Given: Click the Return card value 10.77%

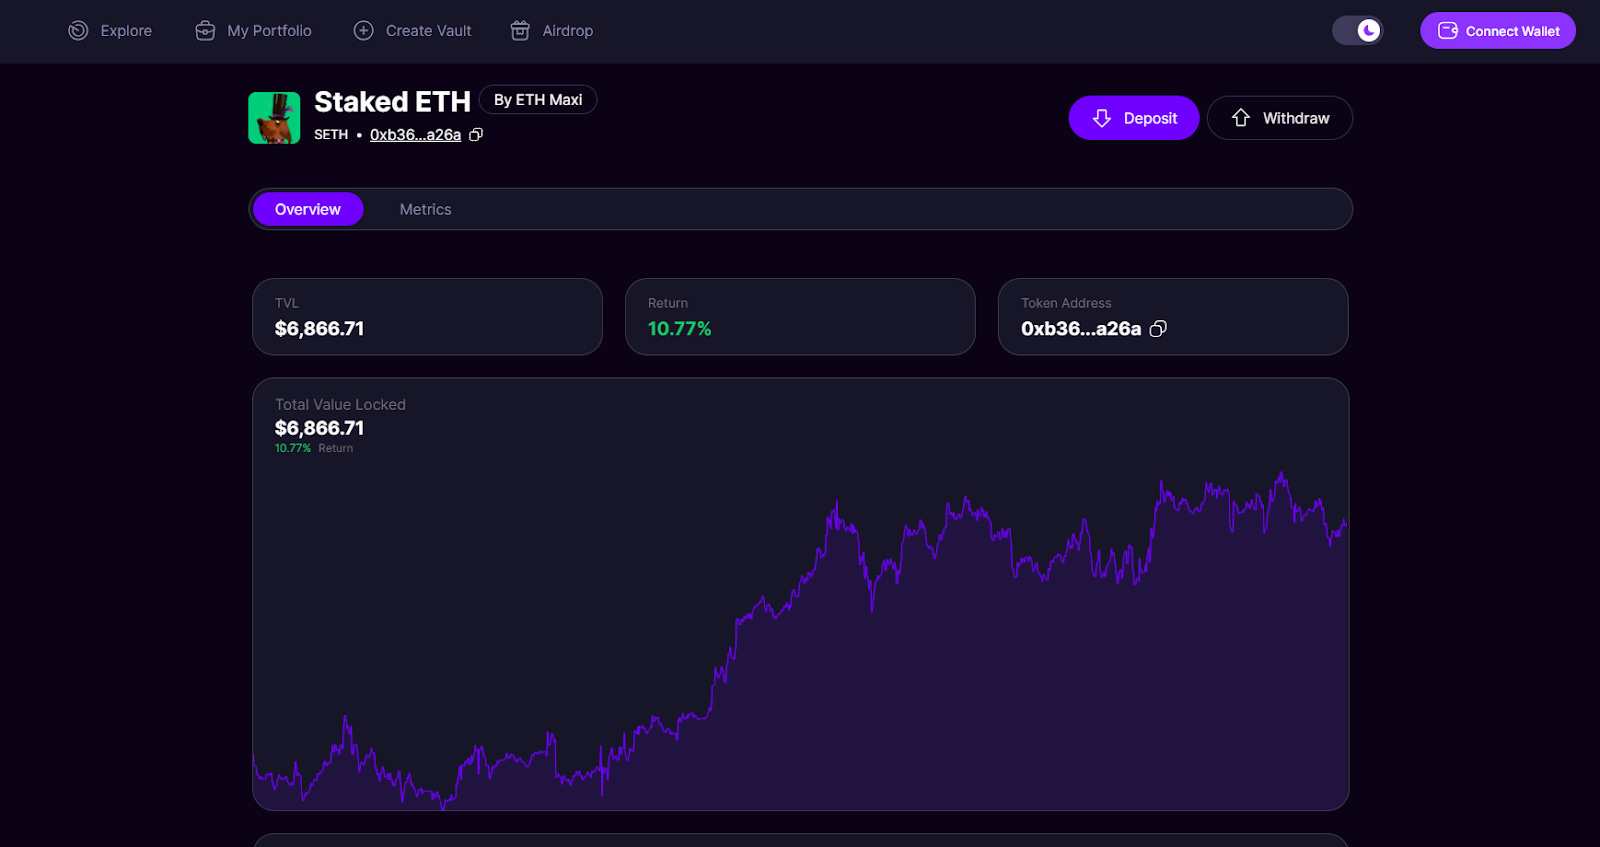Looking at the screenshot, I should coord(679,329).
